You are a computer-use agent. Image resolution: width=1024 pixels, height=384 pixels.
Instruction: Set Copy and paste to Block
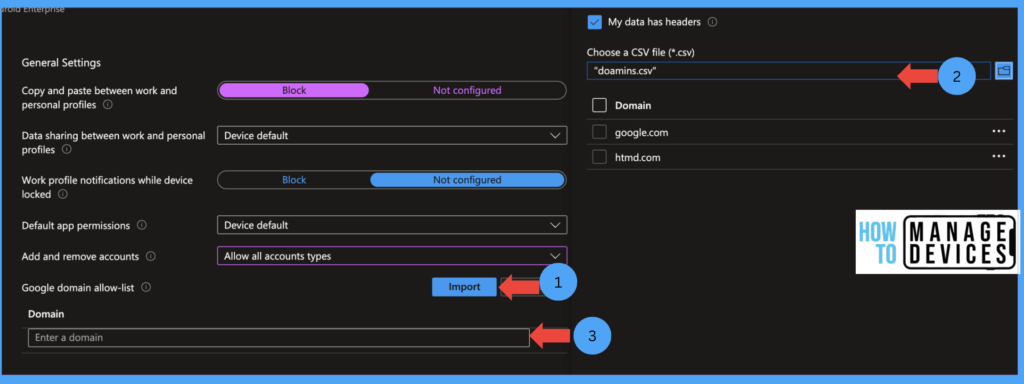click(294, 90)
